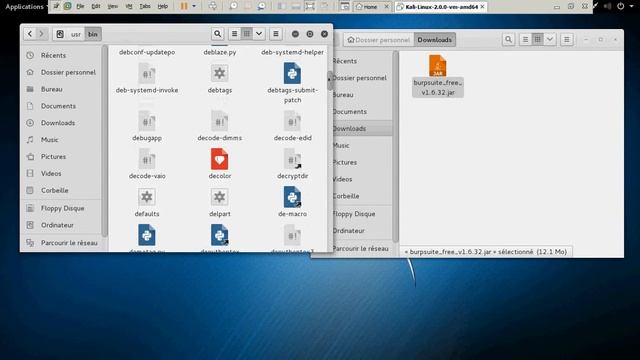Select the deb-systemd-invoke file icon

pos(147,74)
